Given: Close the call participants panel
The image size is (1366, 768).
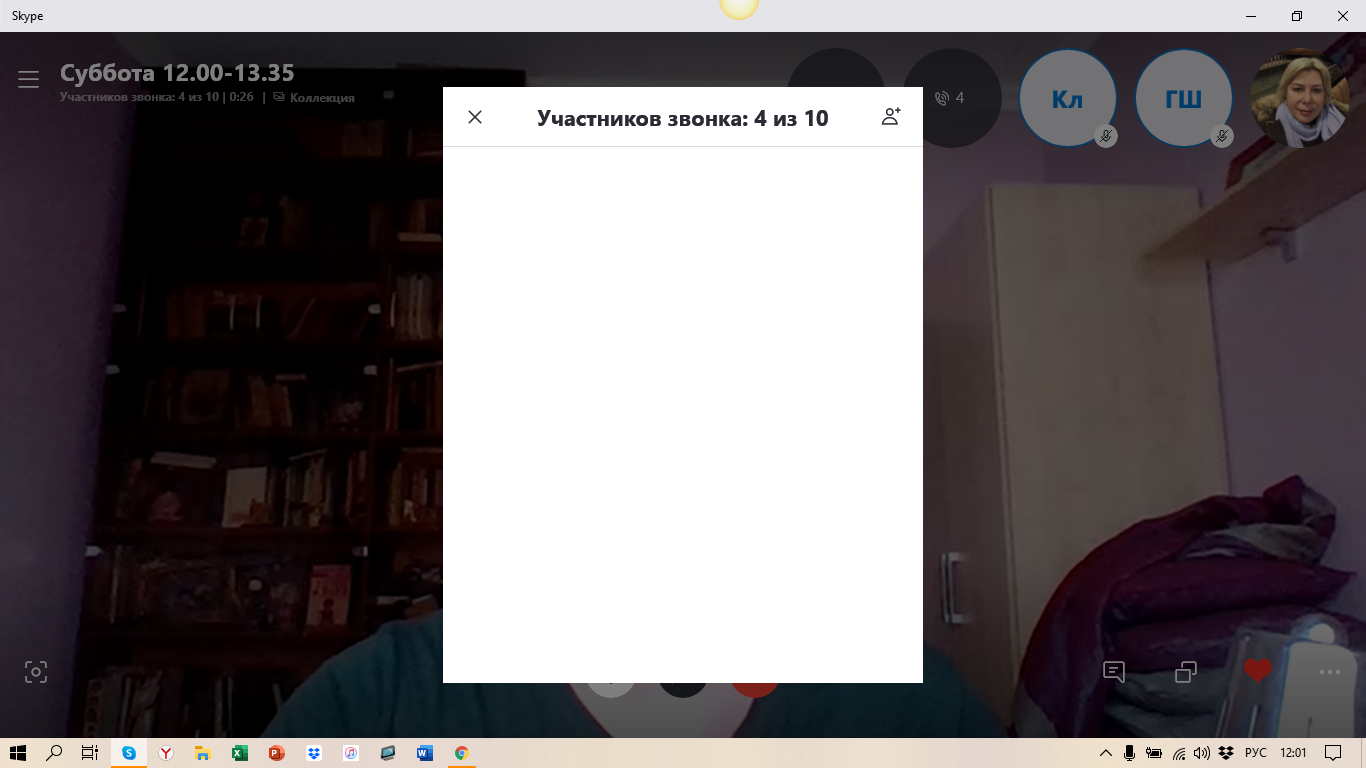Looking at the screenshot, I should (475, 117).
